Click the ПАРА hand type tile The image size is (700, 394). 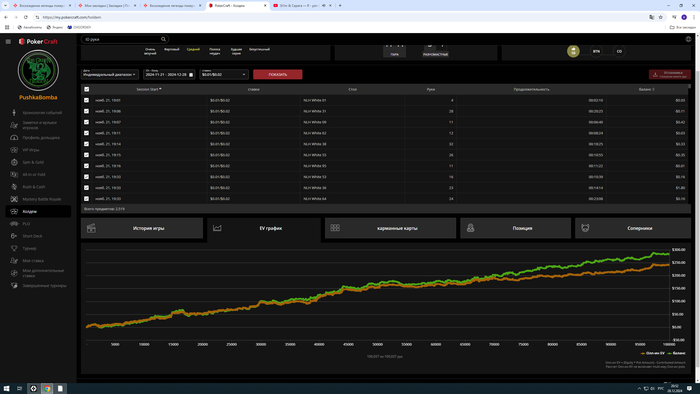(395, 50)
